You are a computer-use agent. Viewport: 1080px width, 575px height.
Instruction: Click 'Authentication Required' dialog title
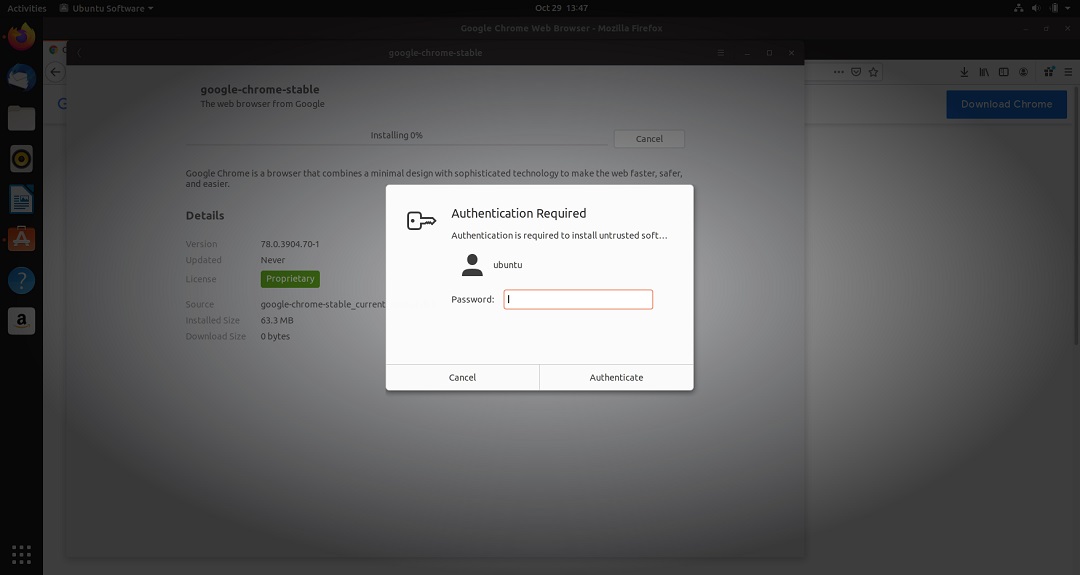click(x=519, y=213)
